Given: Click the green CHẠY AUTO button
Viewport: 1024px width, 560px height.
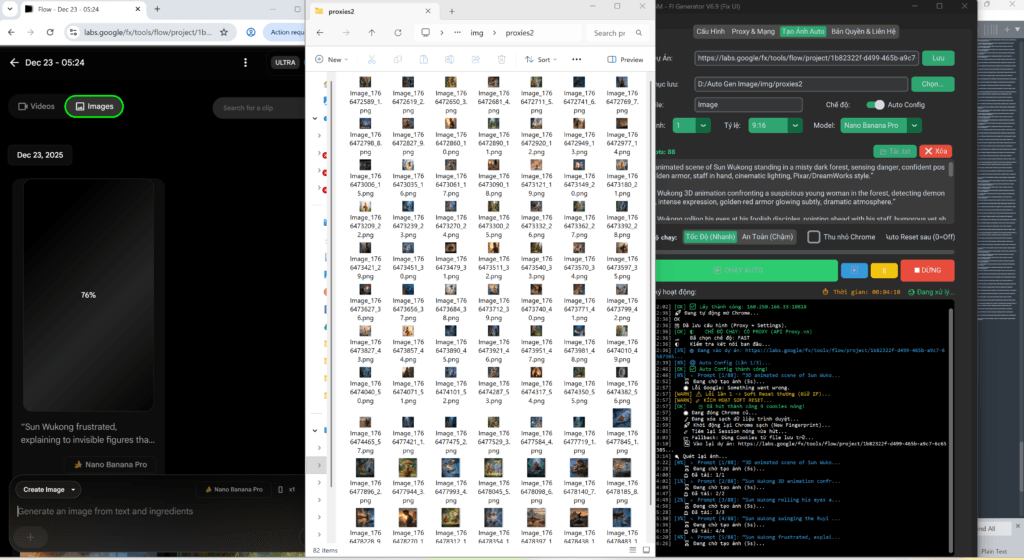Looking at the screenshot, I should 746,270.
